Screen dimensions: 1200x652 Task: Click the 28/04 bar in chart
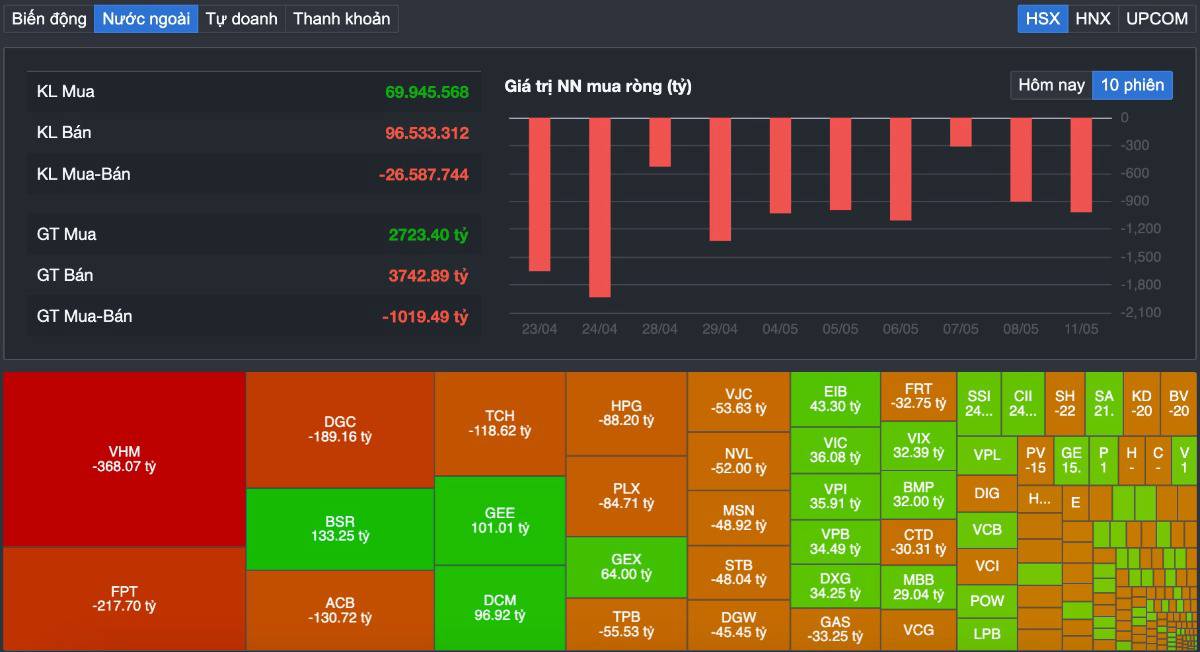(660, 142)
